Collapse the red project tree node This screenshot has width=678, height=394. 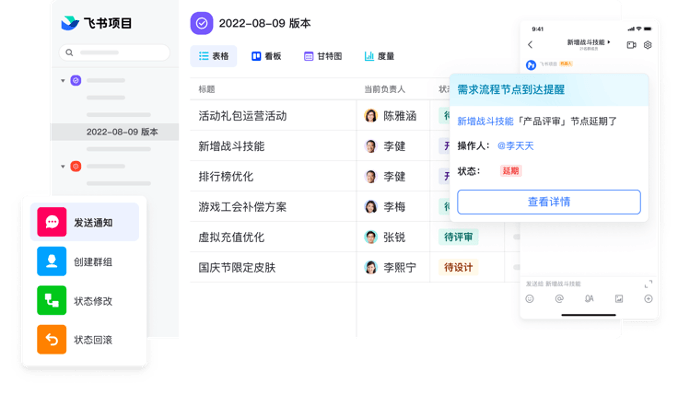click(63, 167)
